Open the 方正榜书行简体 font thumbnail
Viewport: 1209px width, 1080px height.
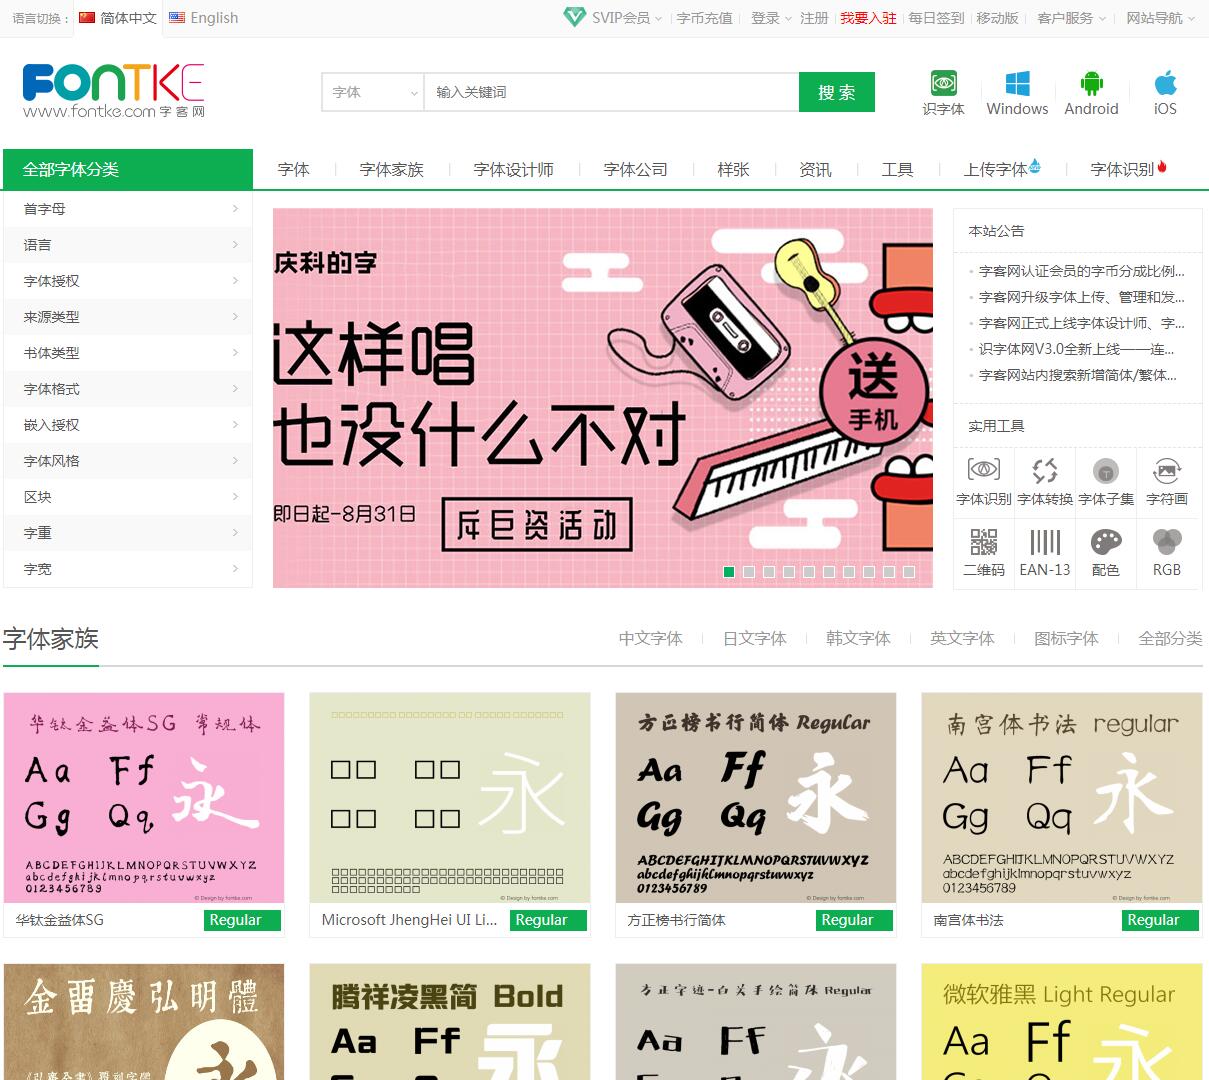click(x=756, y=798)
